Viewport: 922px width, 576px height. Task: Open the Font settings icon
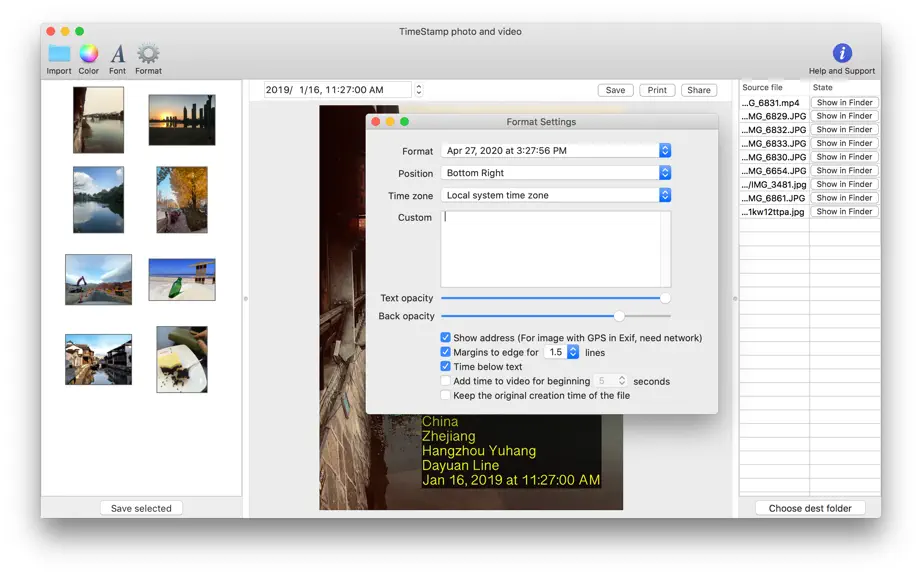[118, 54]
